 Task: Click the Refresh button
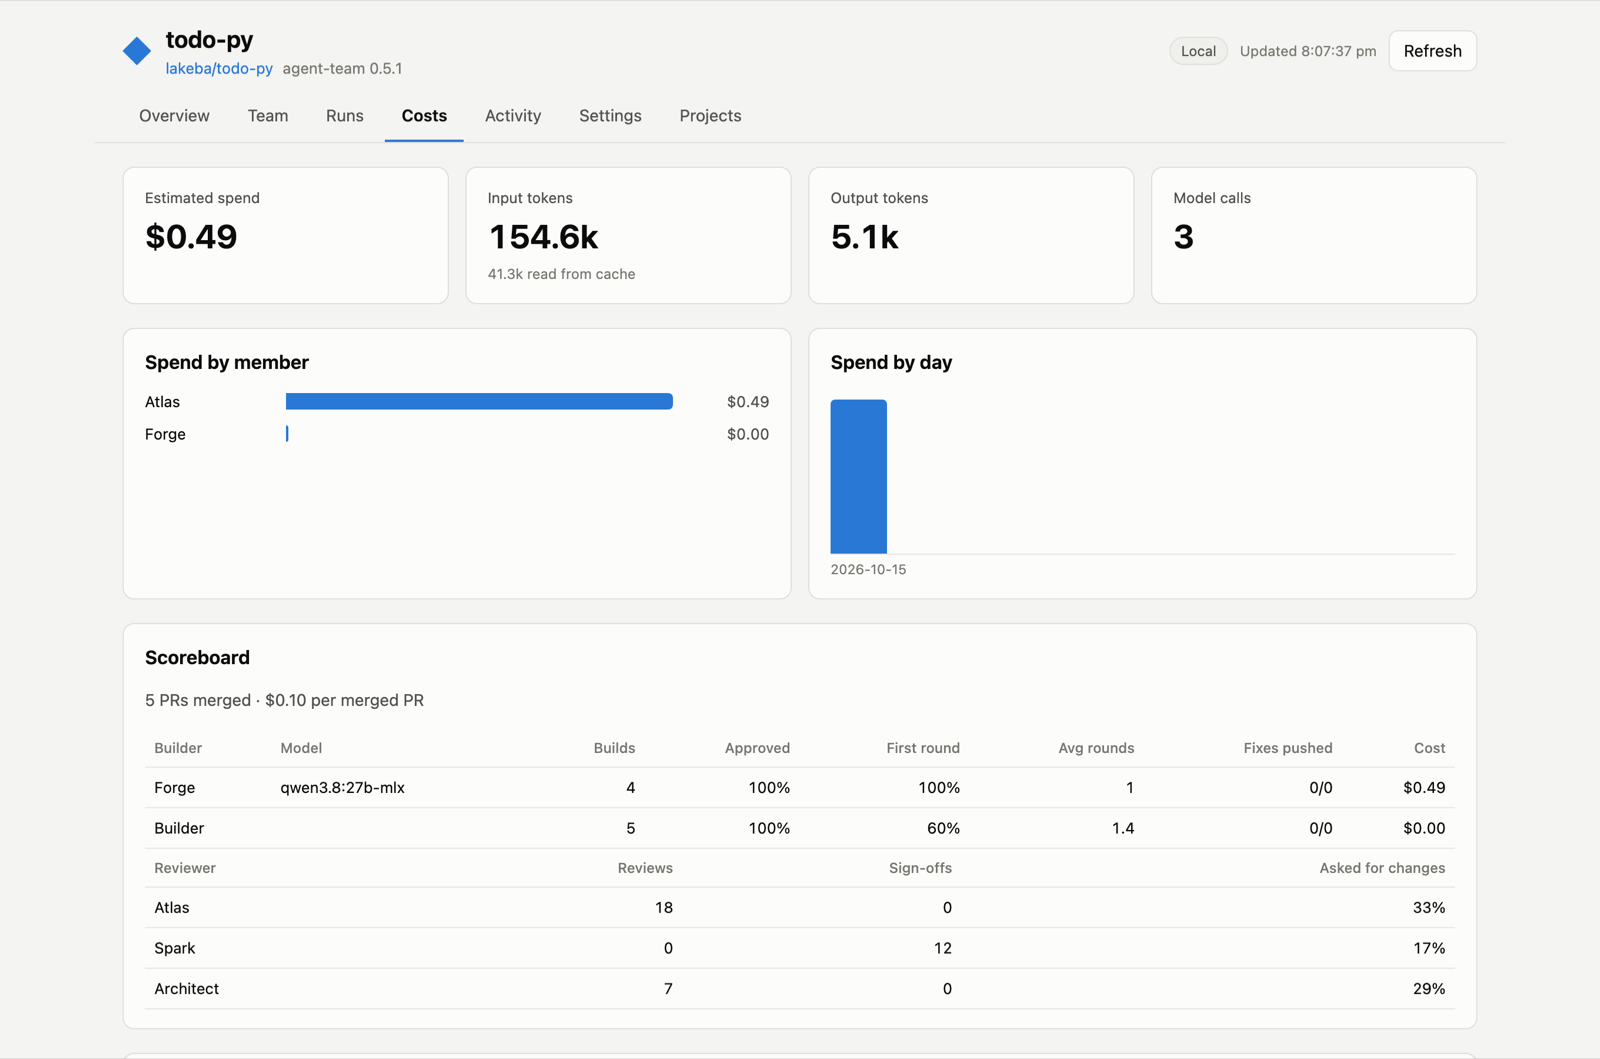[1432, 51]
